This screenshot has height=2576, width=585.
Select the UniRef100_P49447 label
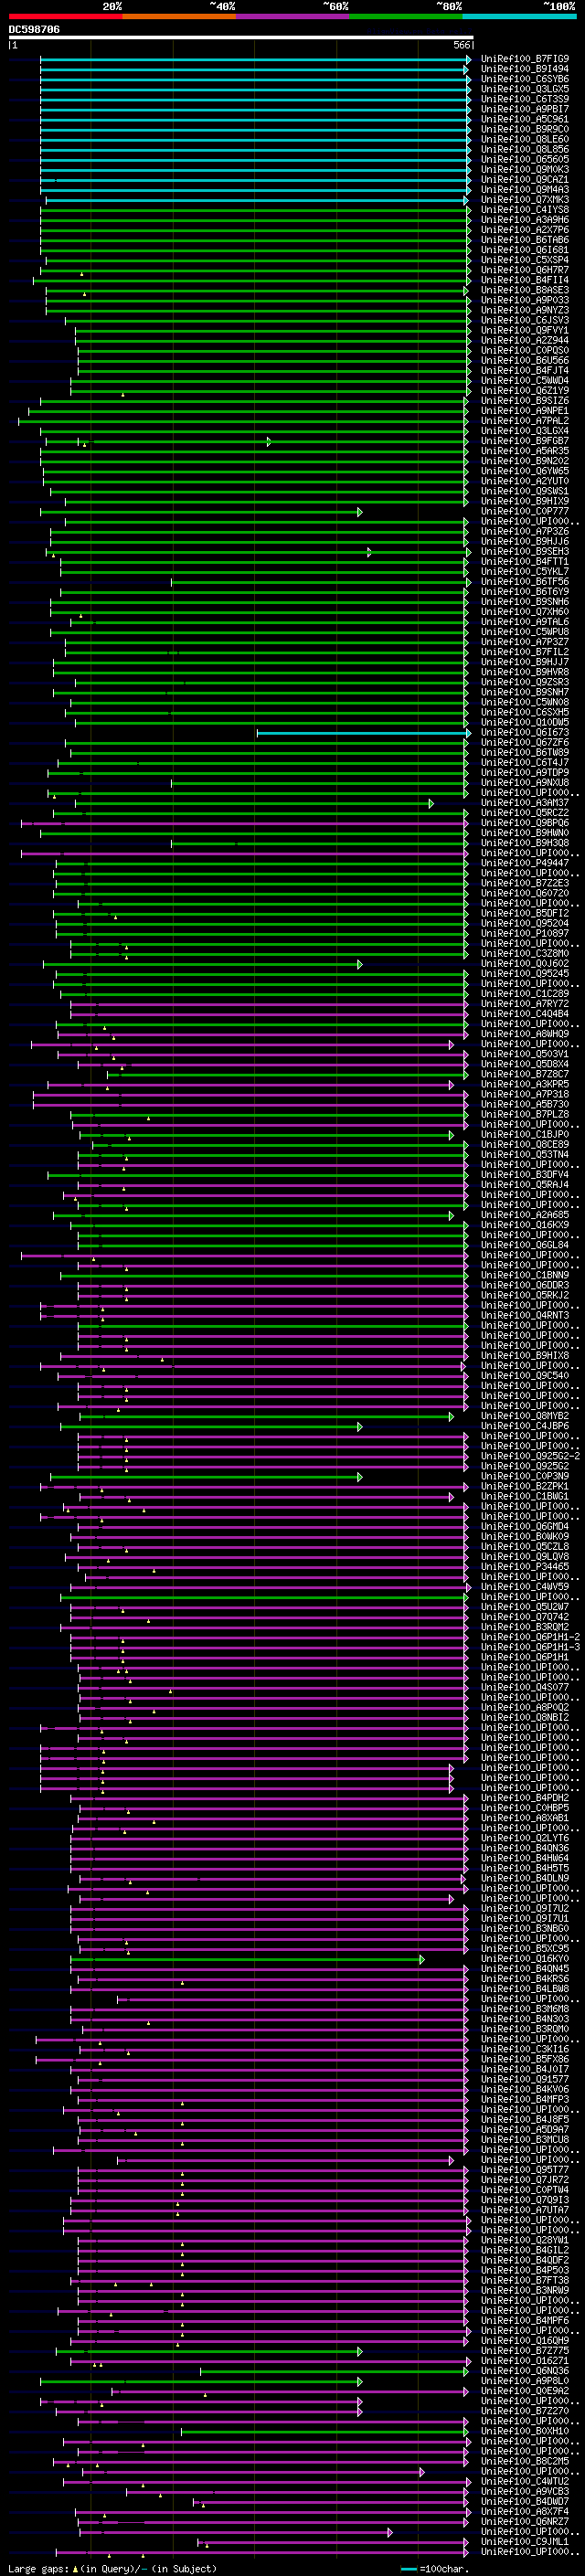(525, 863)
